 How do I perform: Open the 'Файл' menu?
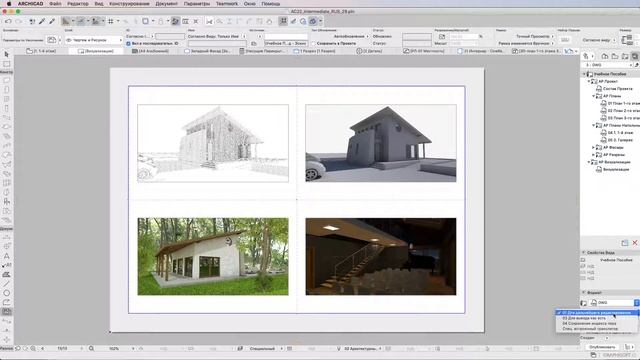(55, 4)
